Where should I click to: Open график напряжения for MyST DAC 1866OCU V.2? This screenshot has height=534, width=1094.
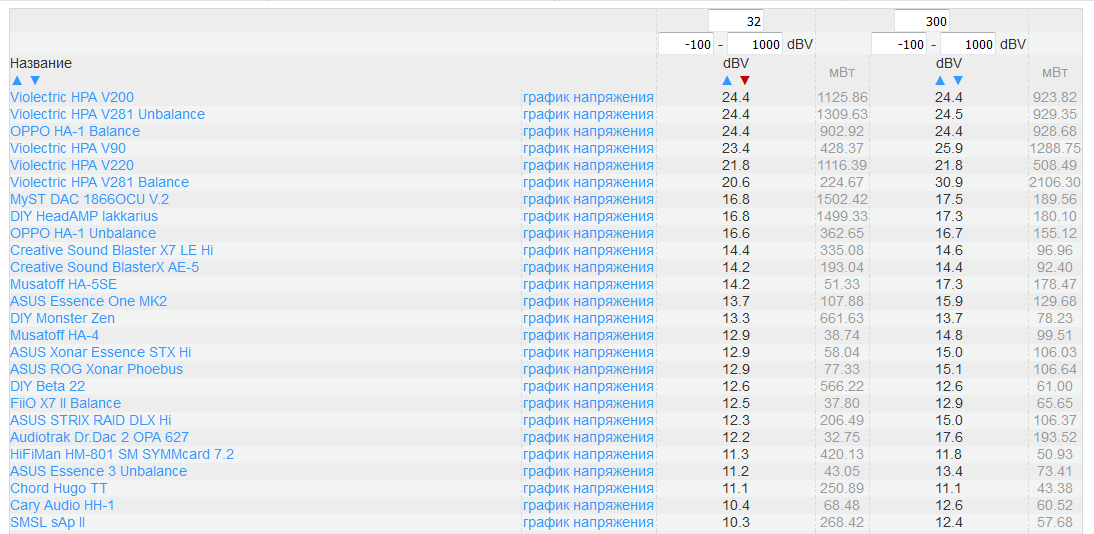coord(588,199)
